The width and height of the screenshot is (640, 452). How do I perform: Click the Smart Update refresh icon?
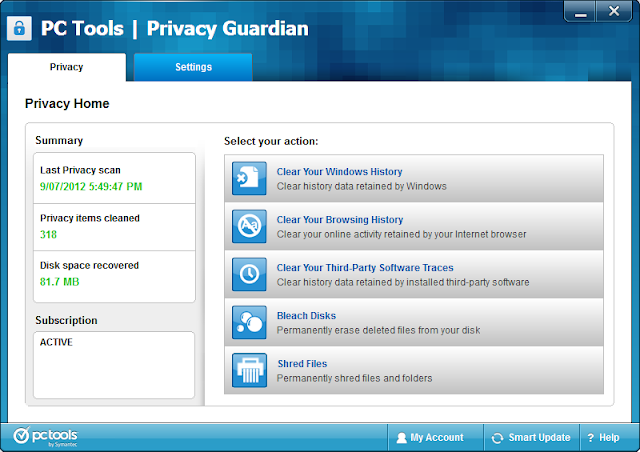point(497,438)
